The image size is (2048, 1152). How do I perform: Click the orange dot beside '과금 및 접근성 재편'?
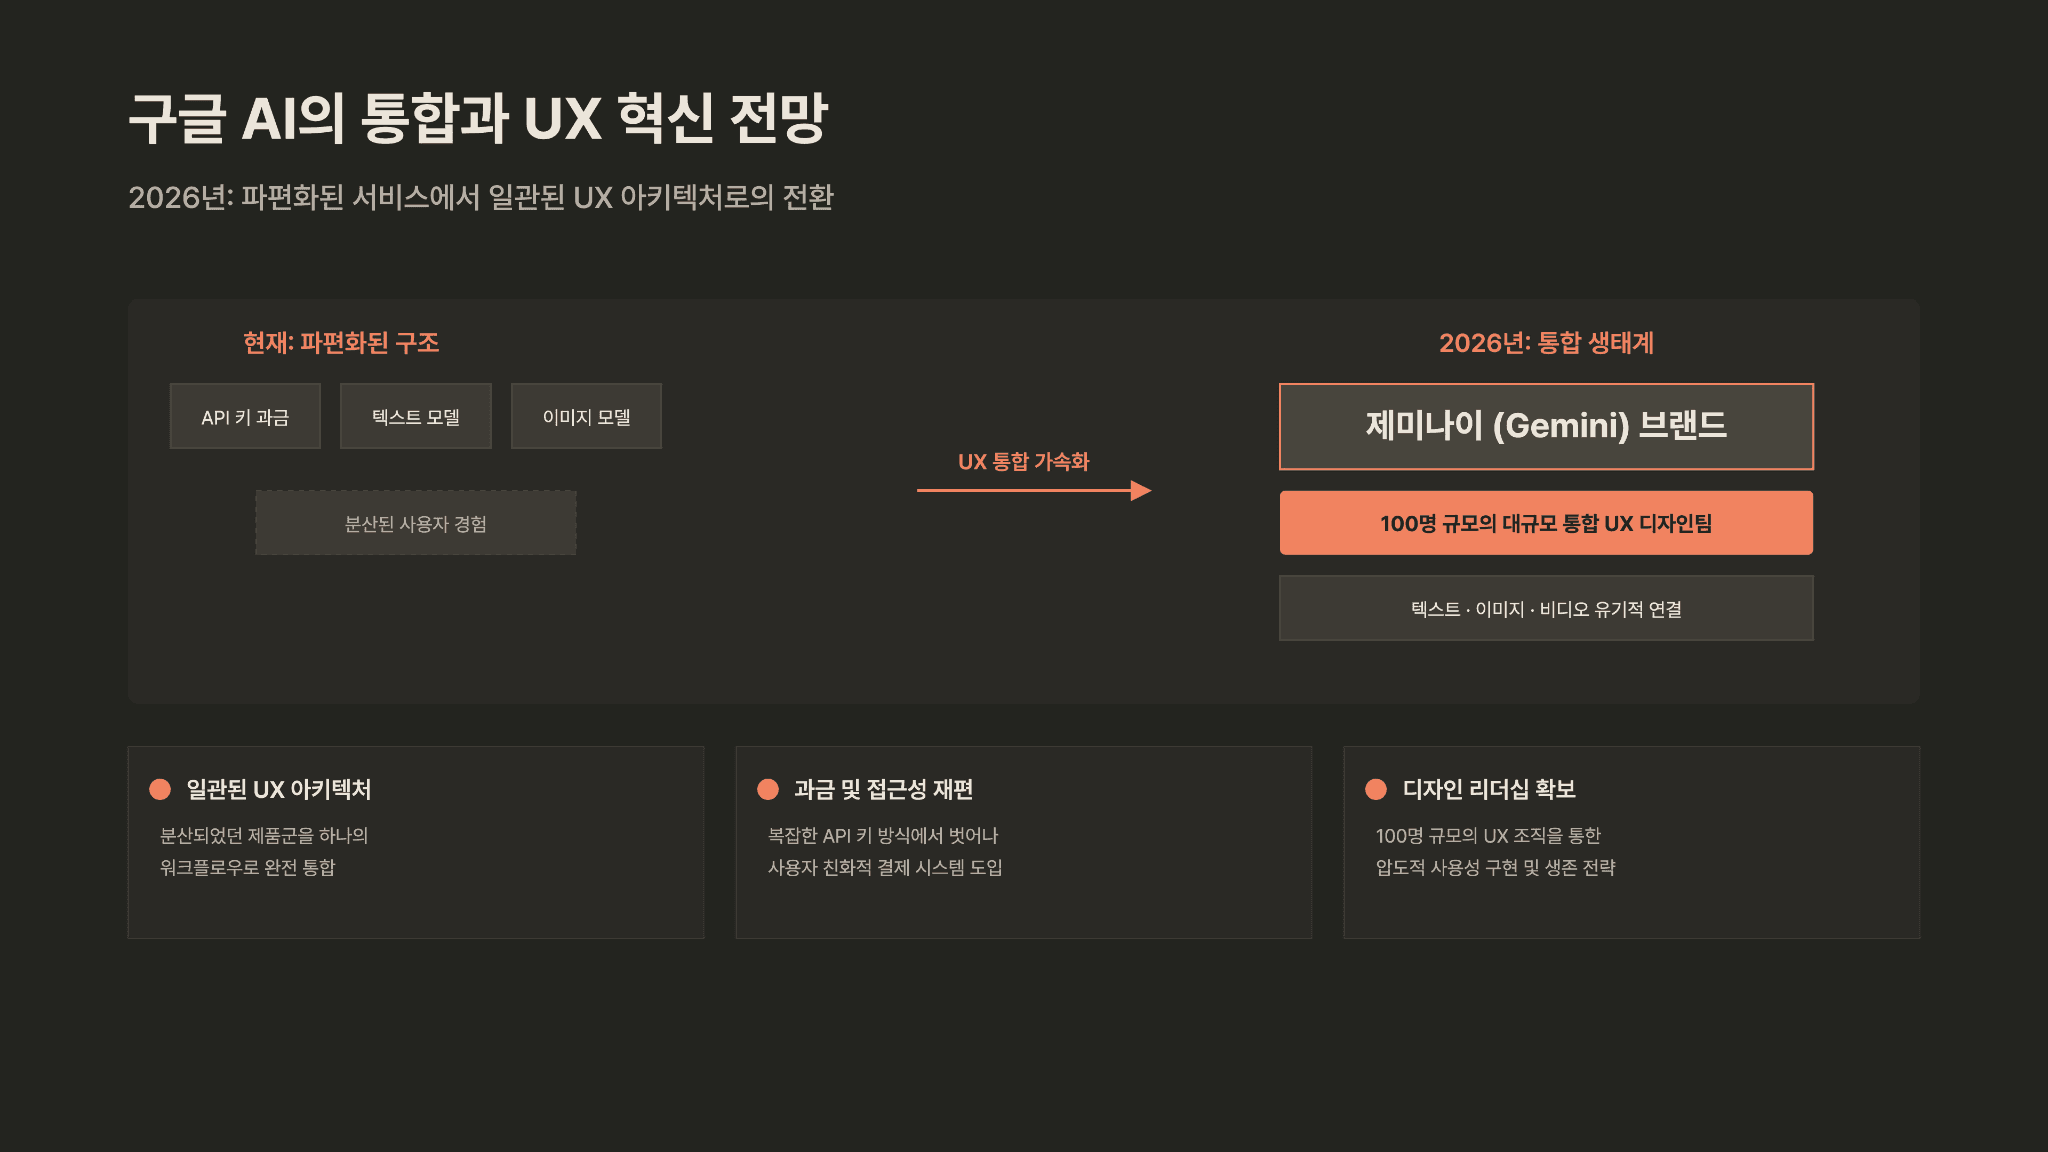click(x=768, y=789)
